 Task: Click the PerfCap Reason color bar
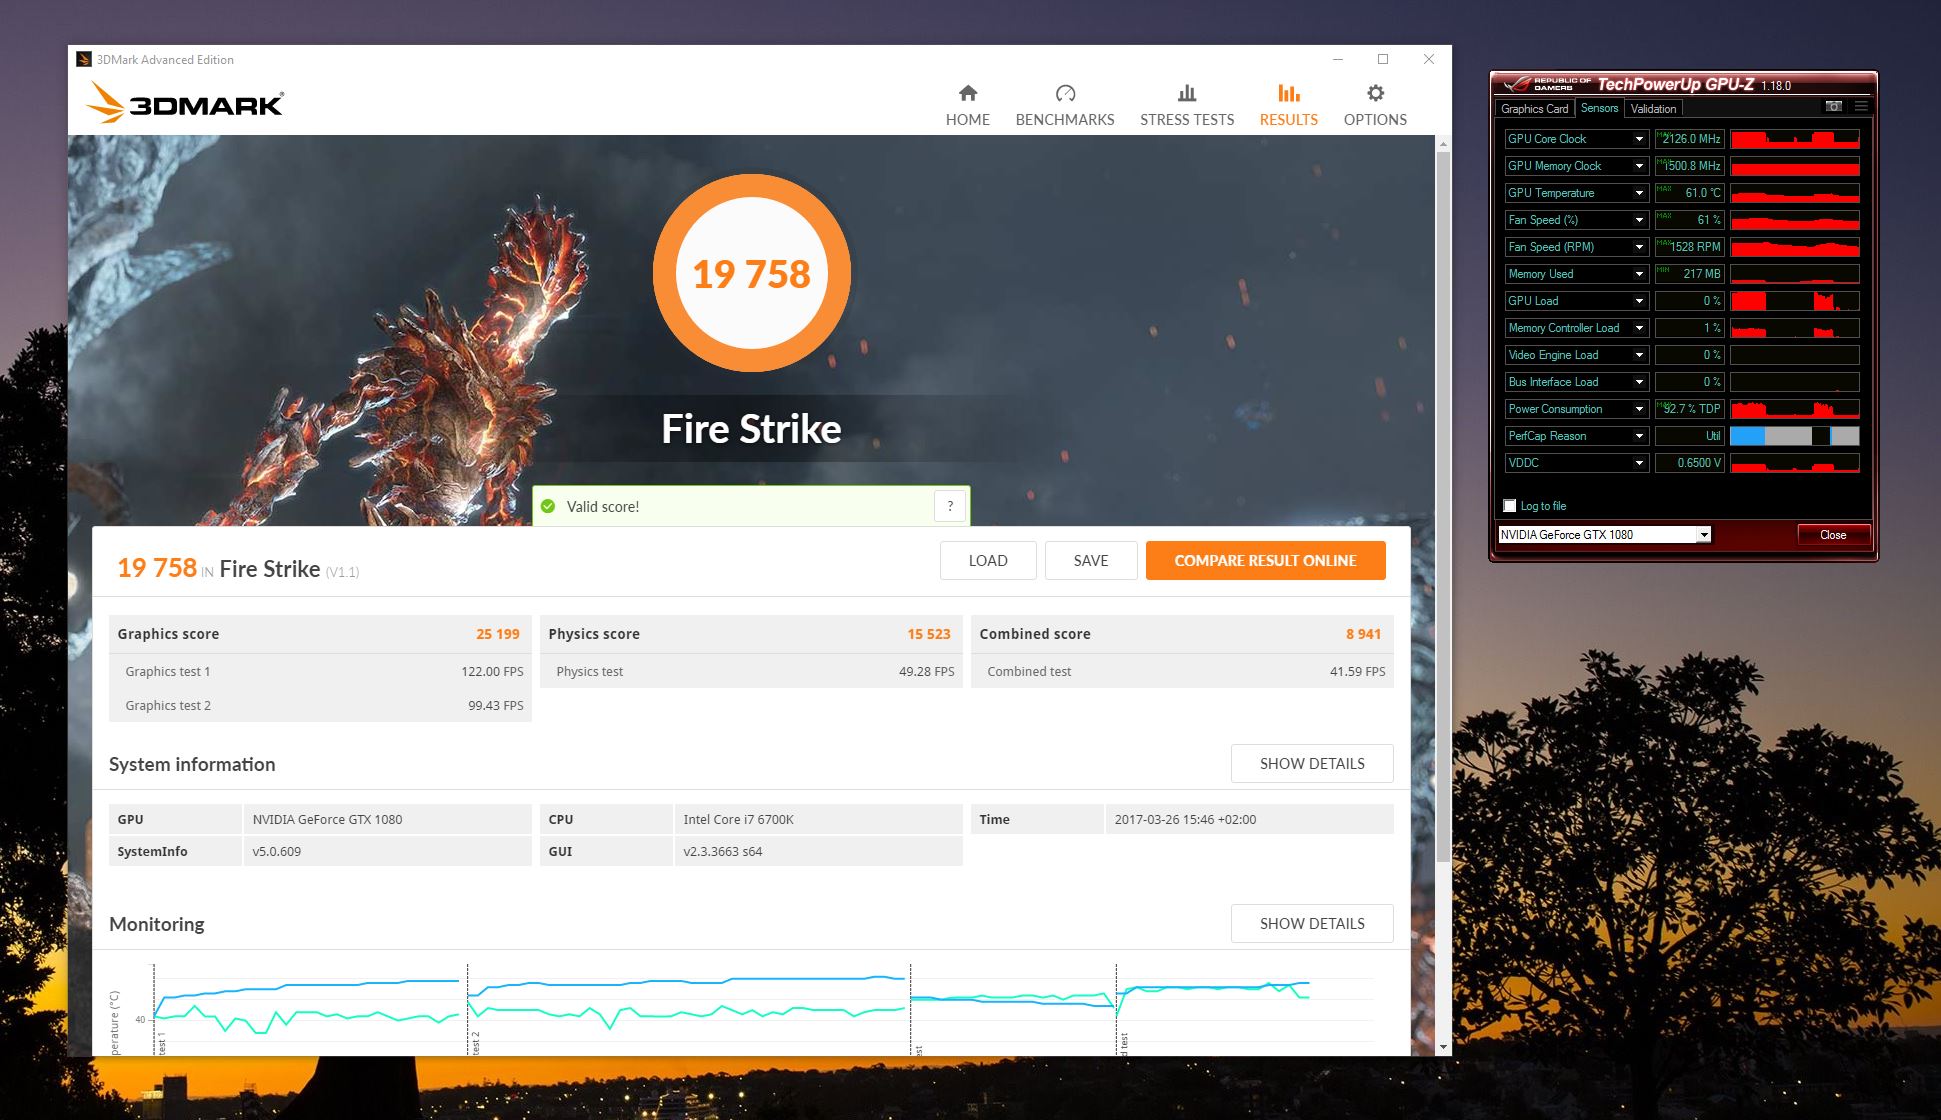coord(1794,436)
